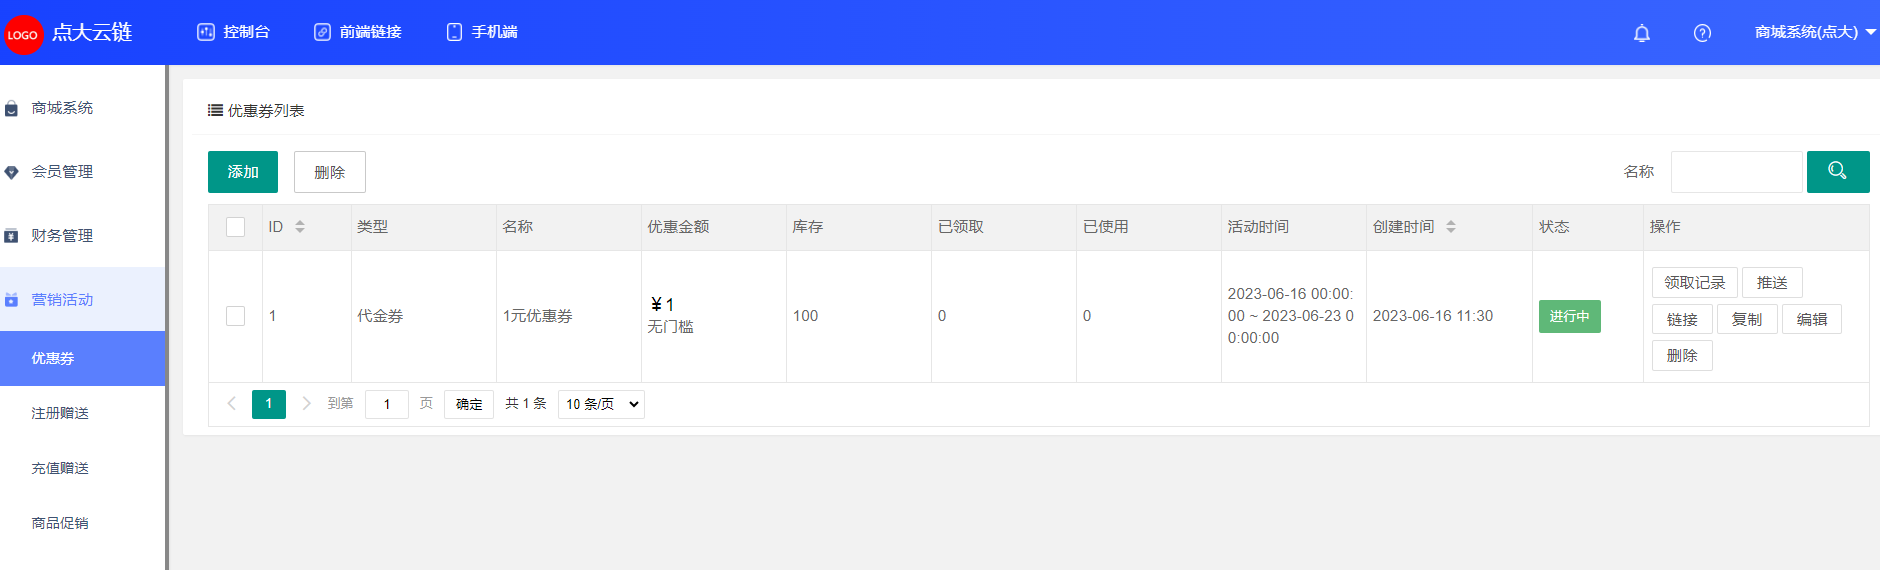Click the 编辑 action button
The width and height of the screenshot is (1880, 570).
(1812, 319)
